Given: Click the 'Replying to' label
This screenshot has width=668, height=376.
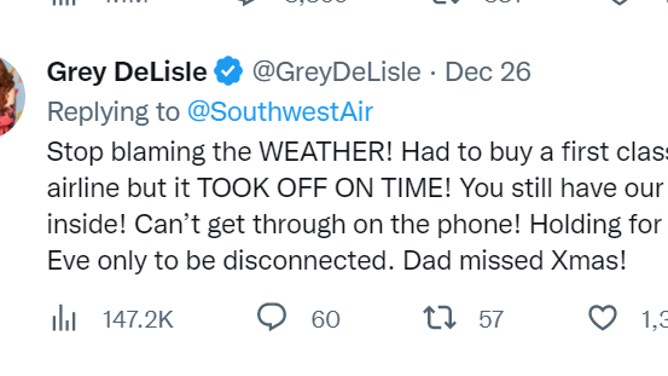Looking at the screenshot, I should tap(113, 112).
